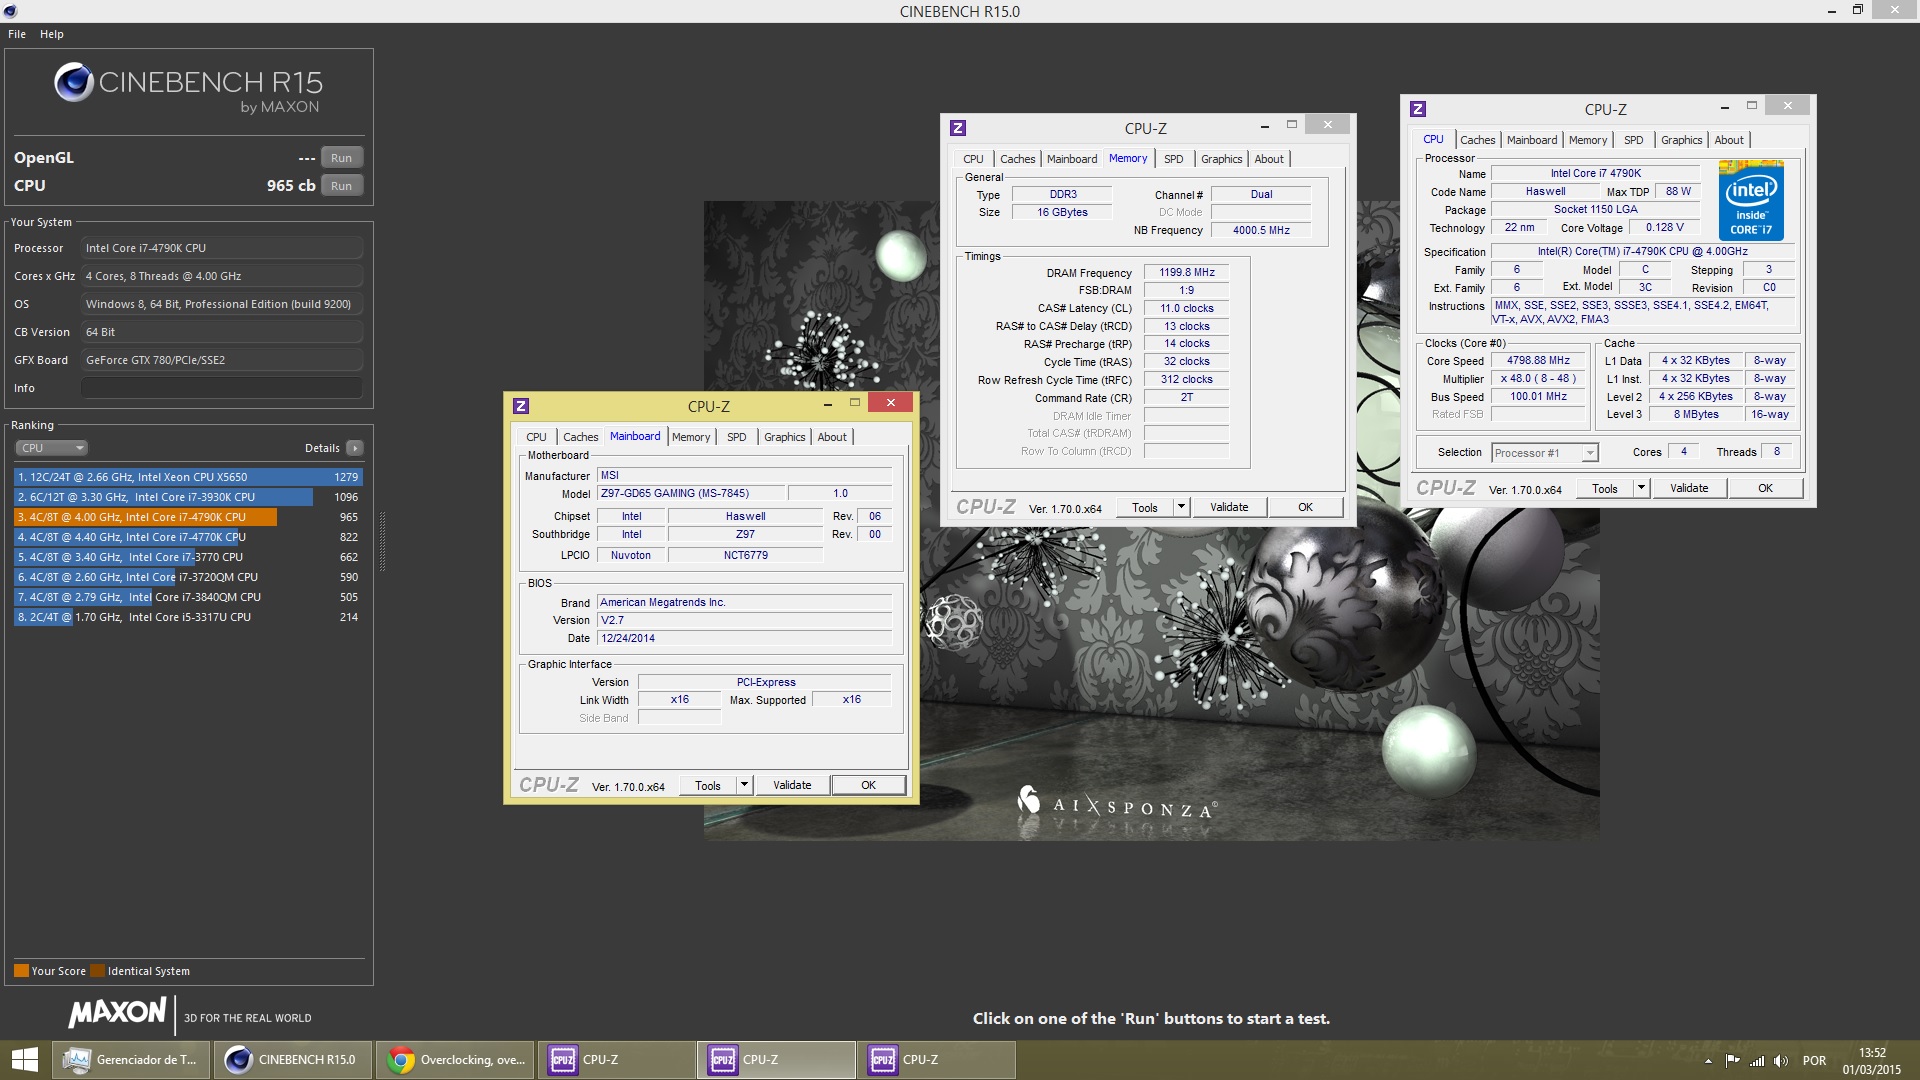The height and width of the screenshot is (1080, 1920).
Task: Click the Core Speed value 4798.88 MHz
Action: 1538,360
